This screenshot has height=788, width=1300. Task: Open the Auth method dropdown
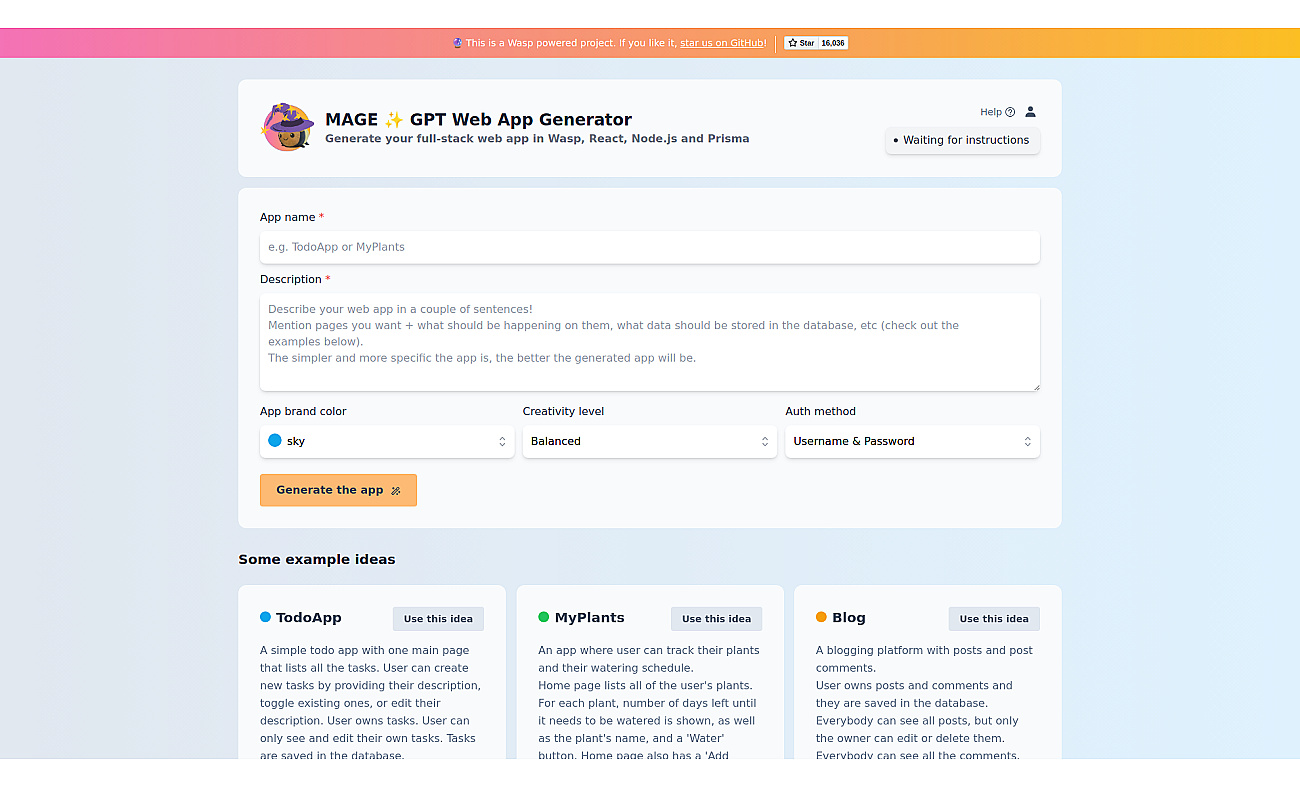[x=912, y=441]
